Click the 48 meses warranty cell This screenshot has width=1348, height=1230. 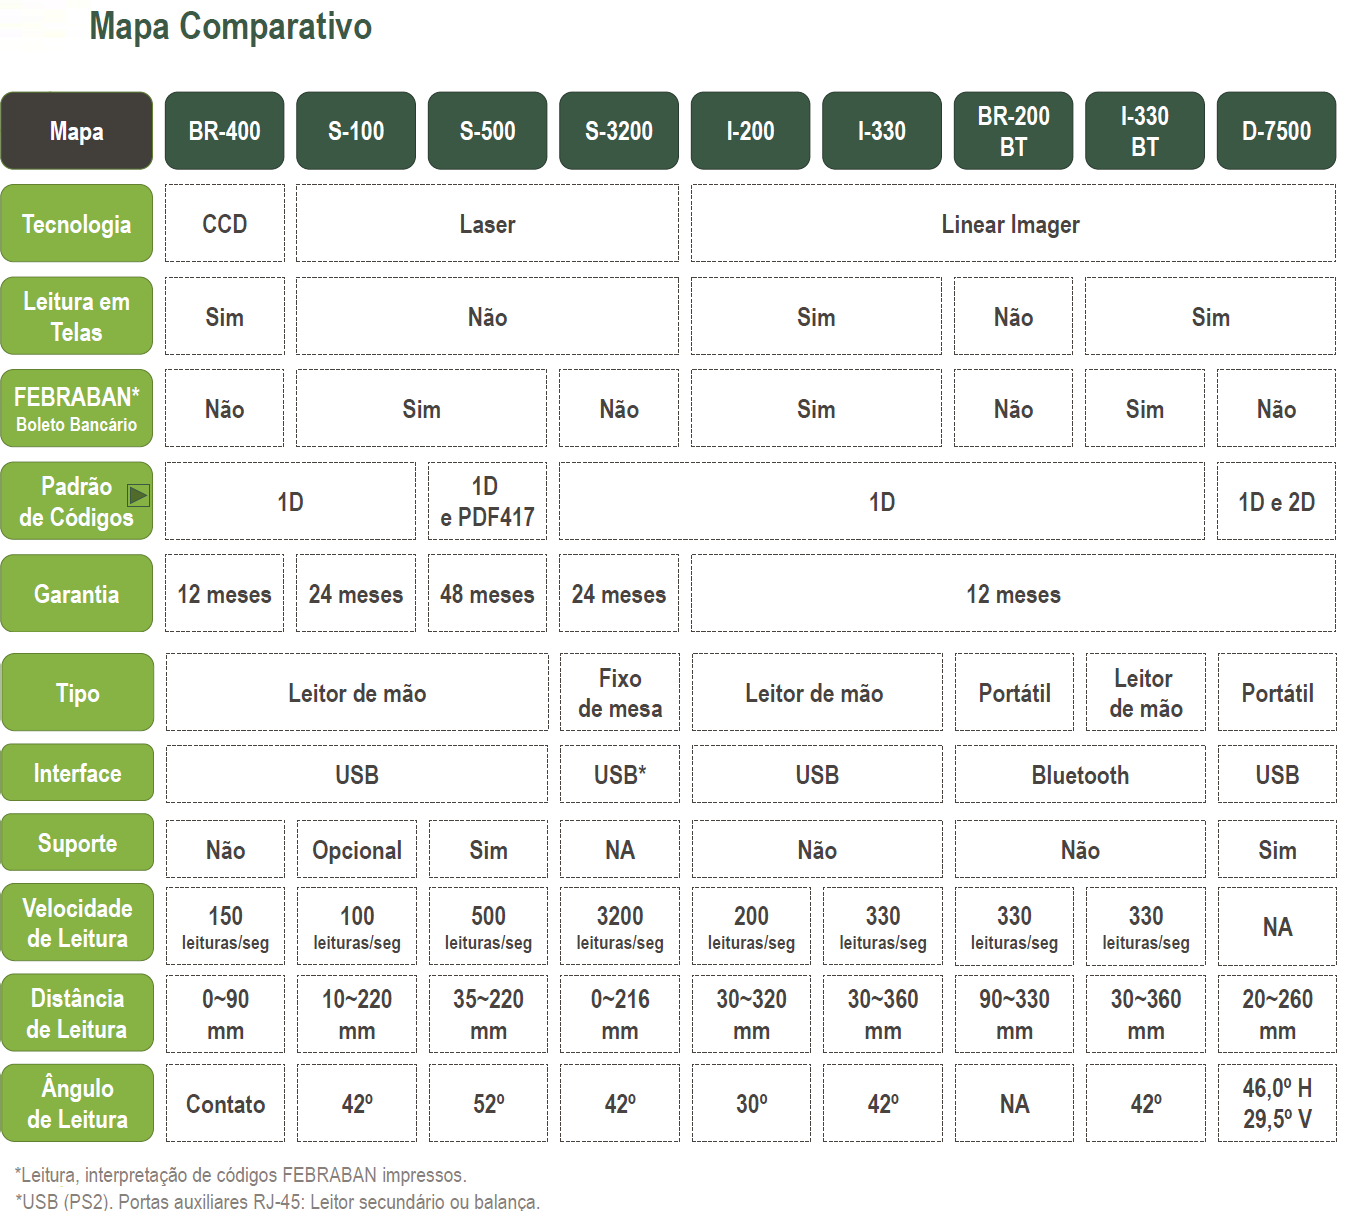click(488, 593)
